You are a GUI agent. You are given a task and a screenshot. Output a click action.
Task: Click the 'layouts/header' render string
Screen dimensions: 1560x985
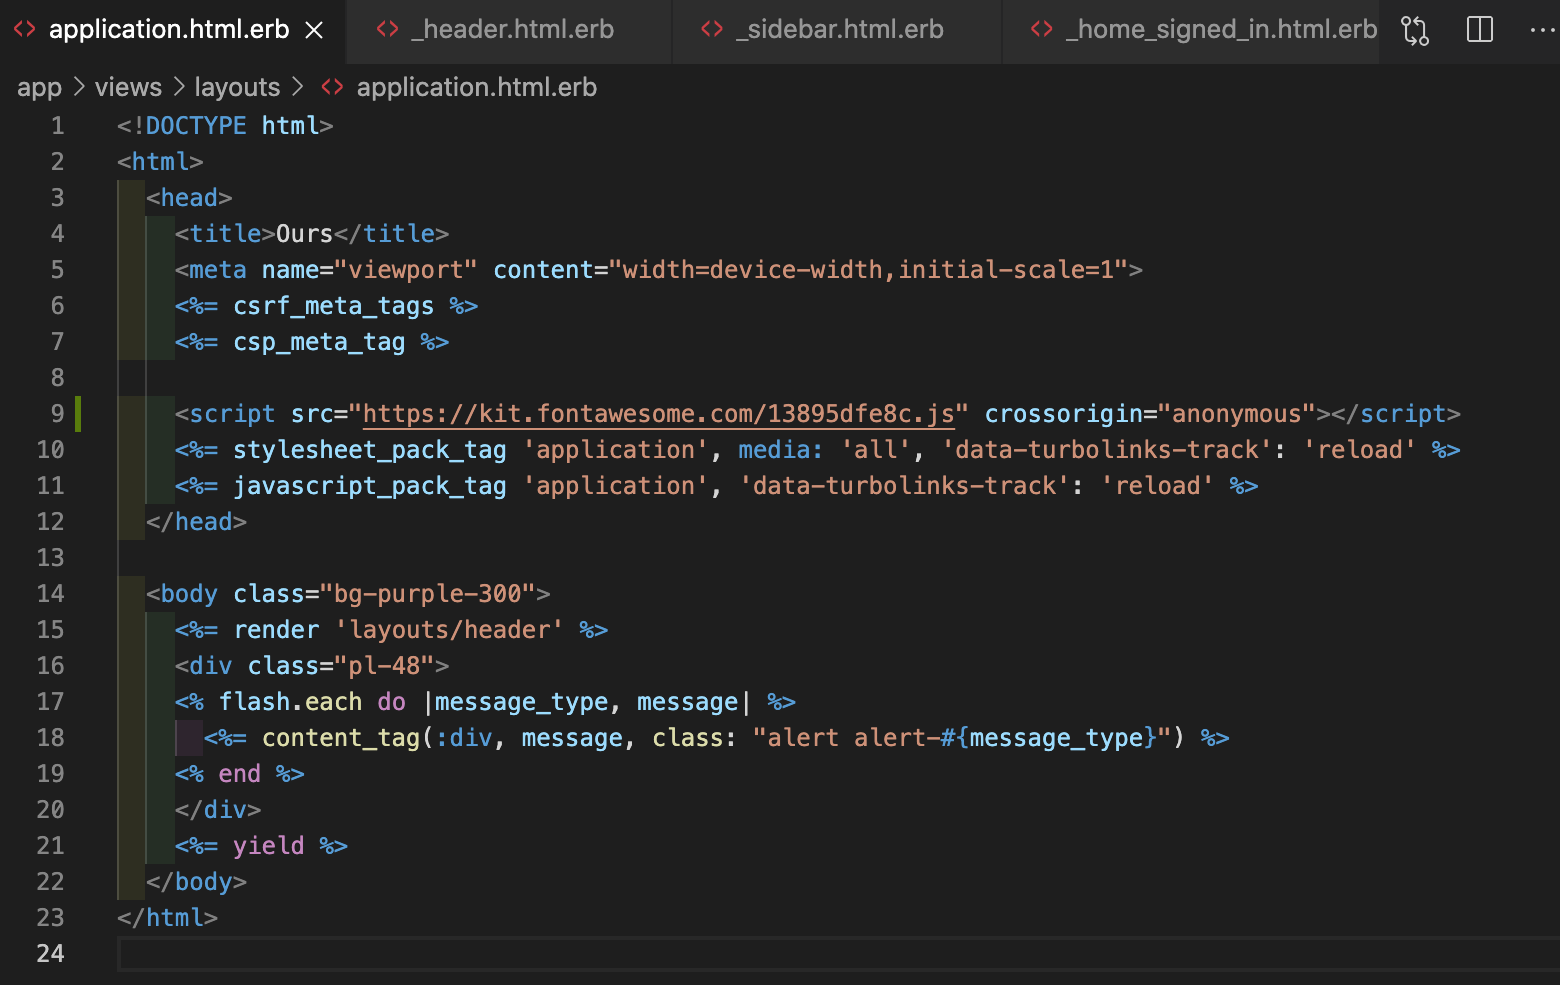449,630
